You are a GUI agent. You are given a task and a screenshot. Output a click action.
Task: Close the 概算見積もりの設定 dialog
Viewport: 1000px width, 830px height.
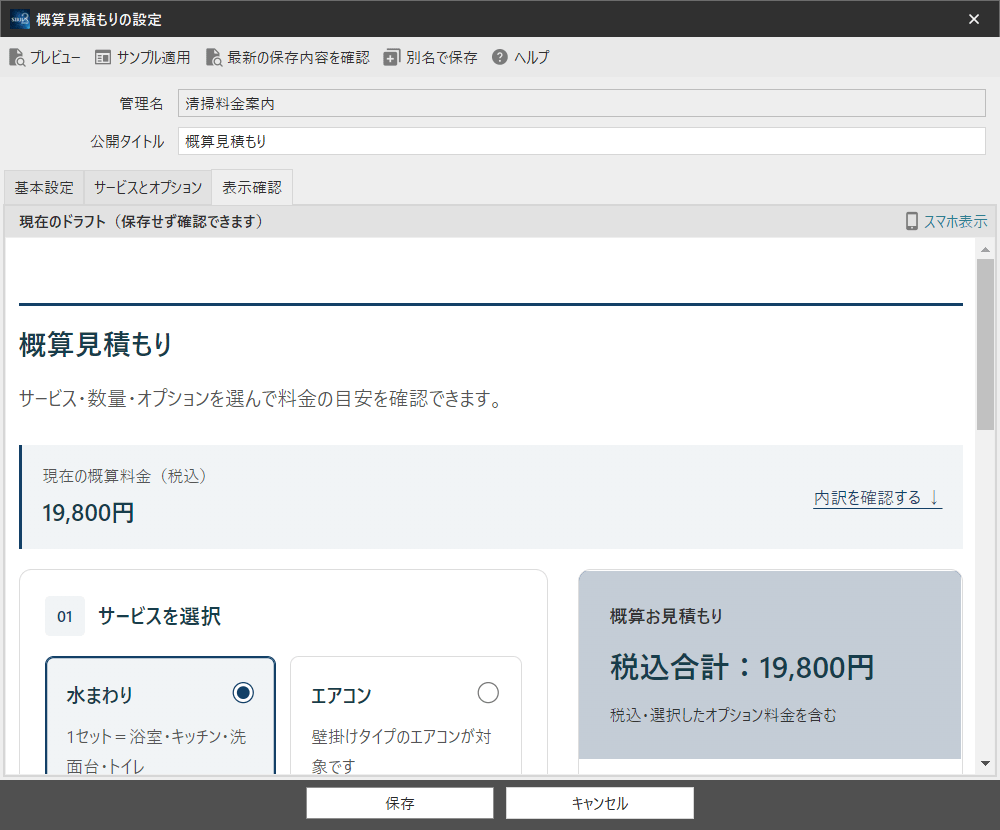974,19
